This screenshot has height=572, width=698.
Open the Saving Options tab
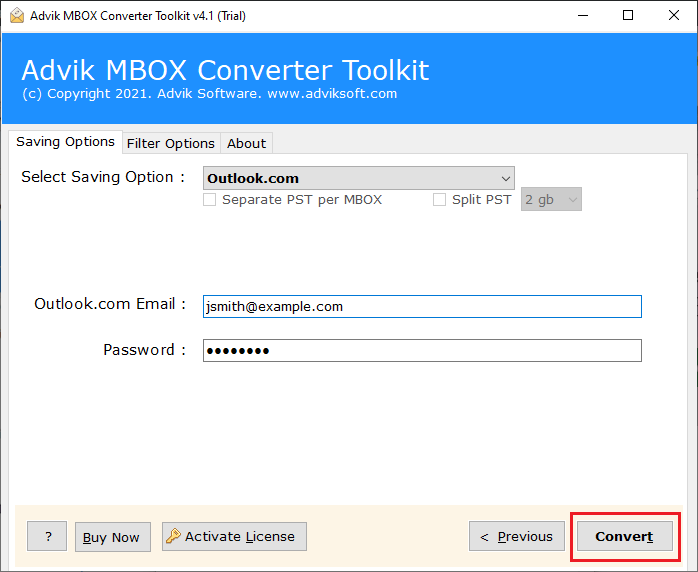coord(65,142)
